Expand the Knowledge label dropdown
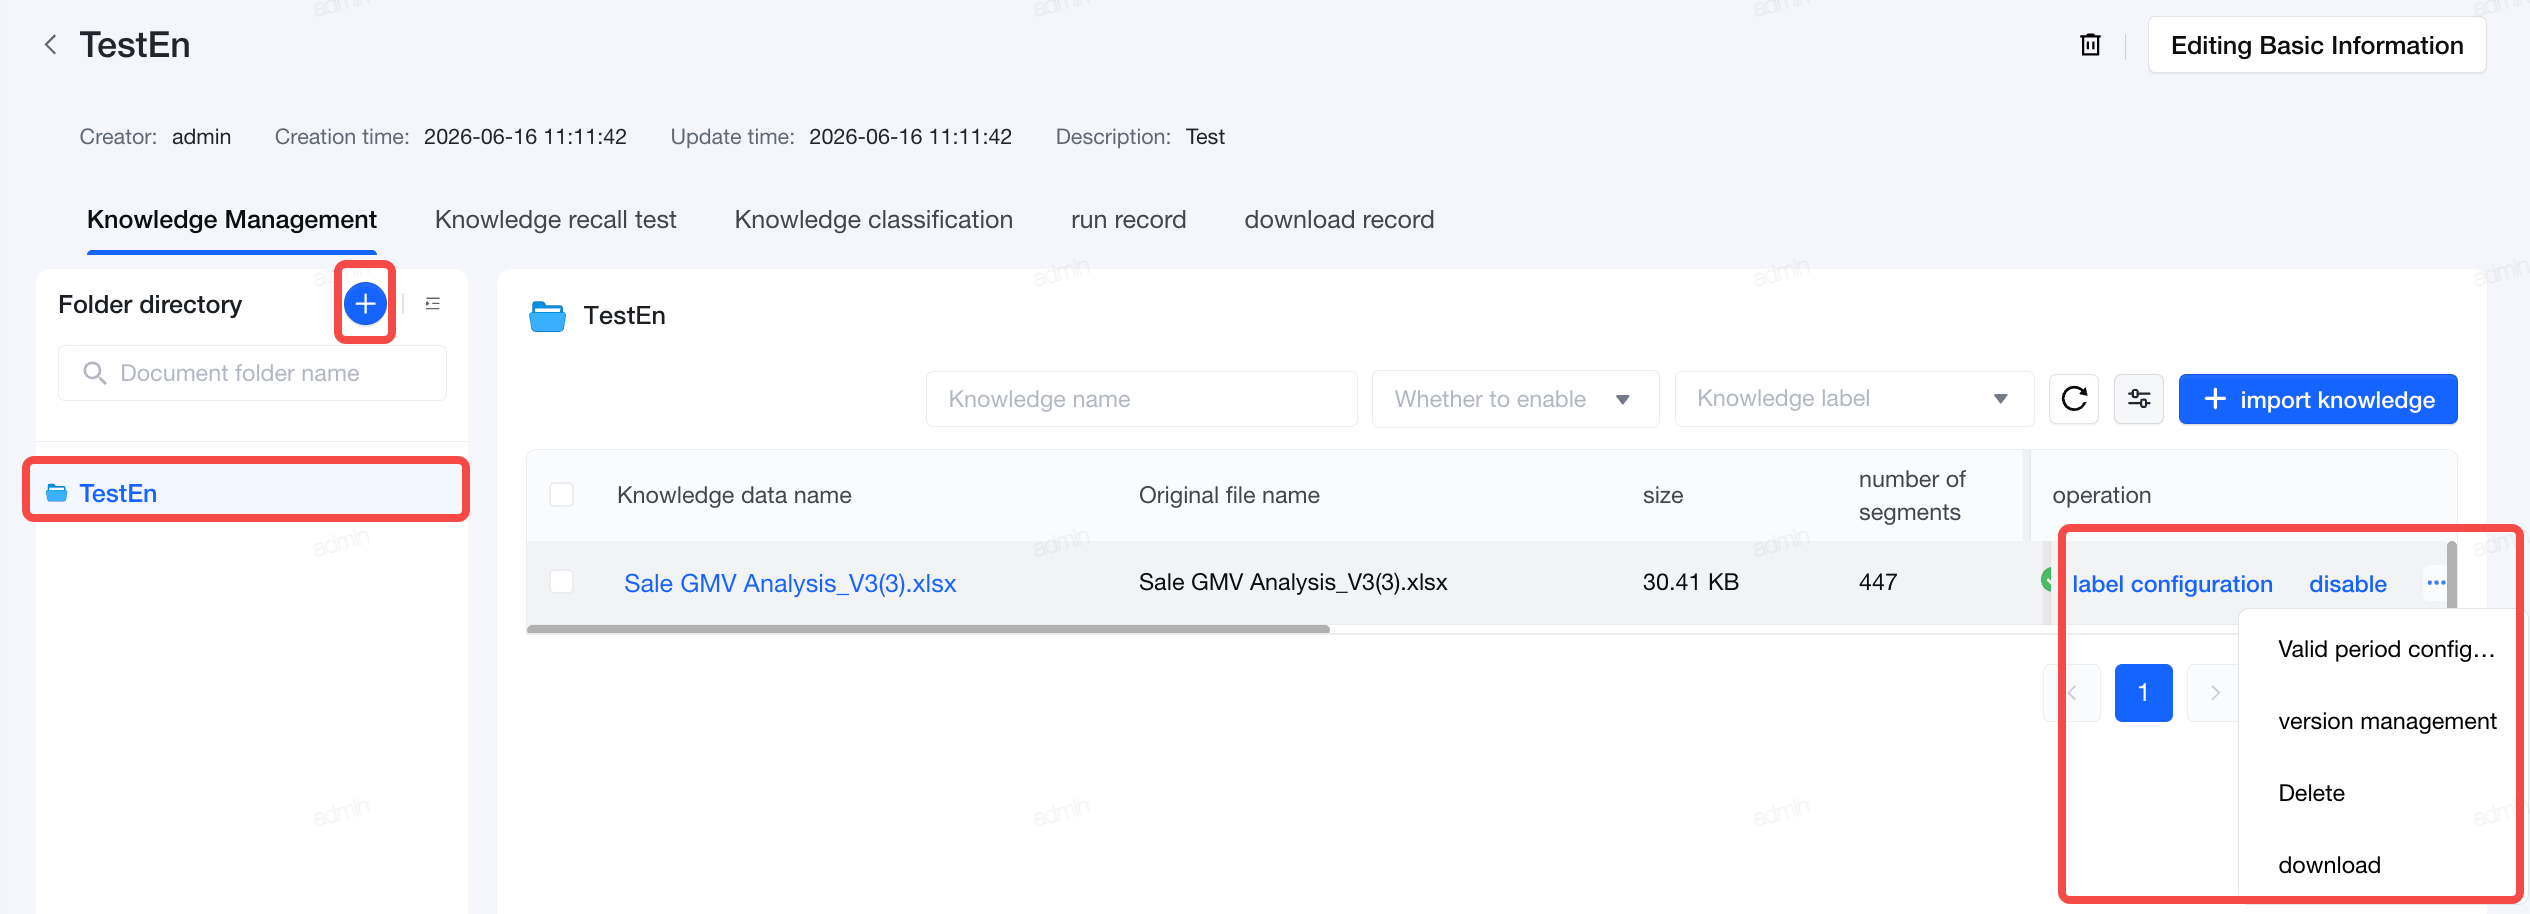 coord(1854,399)
